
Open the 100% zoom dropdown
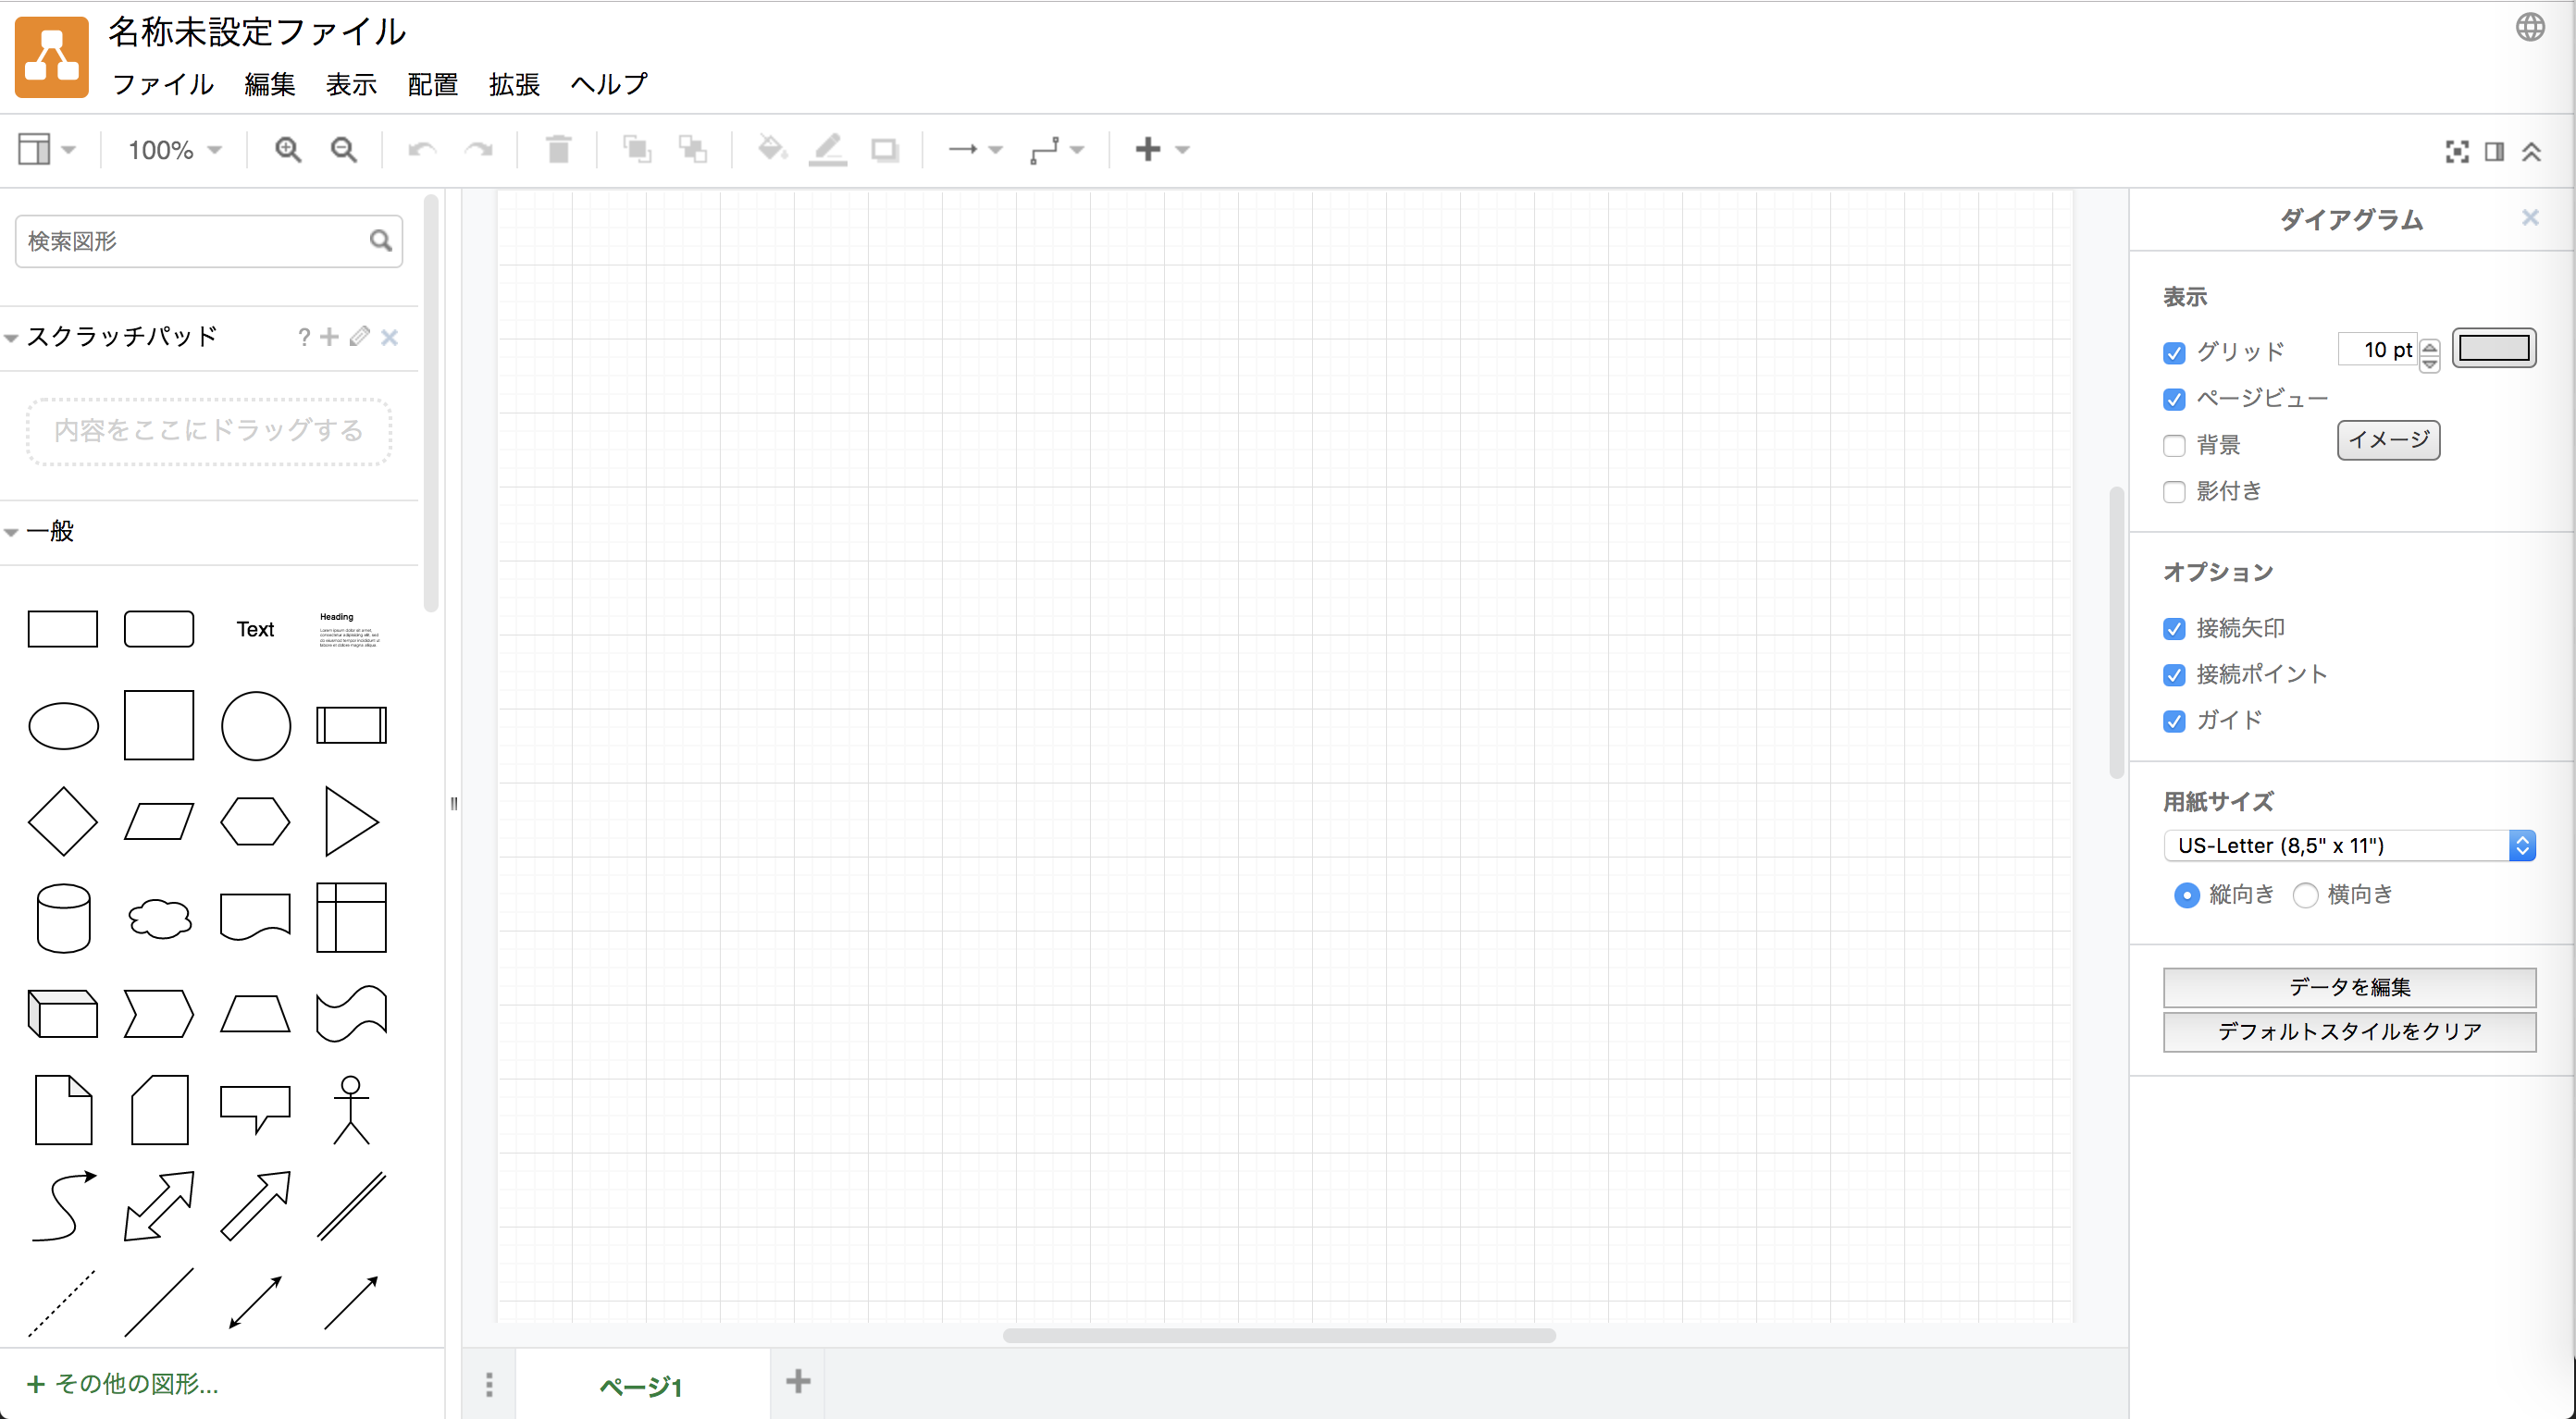point(174,150)
